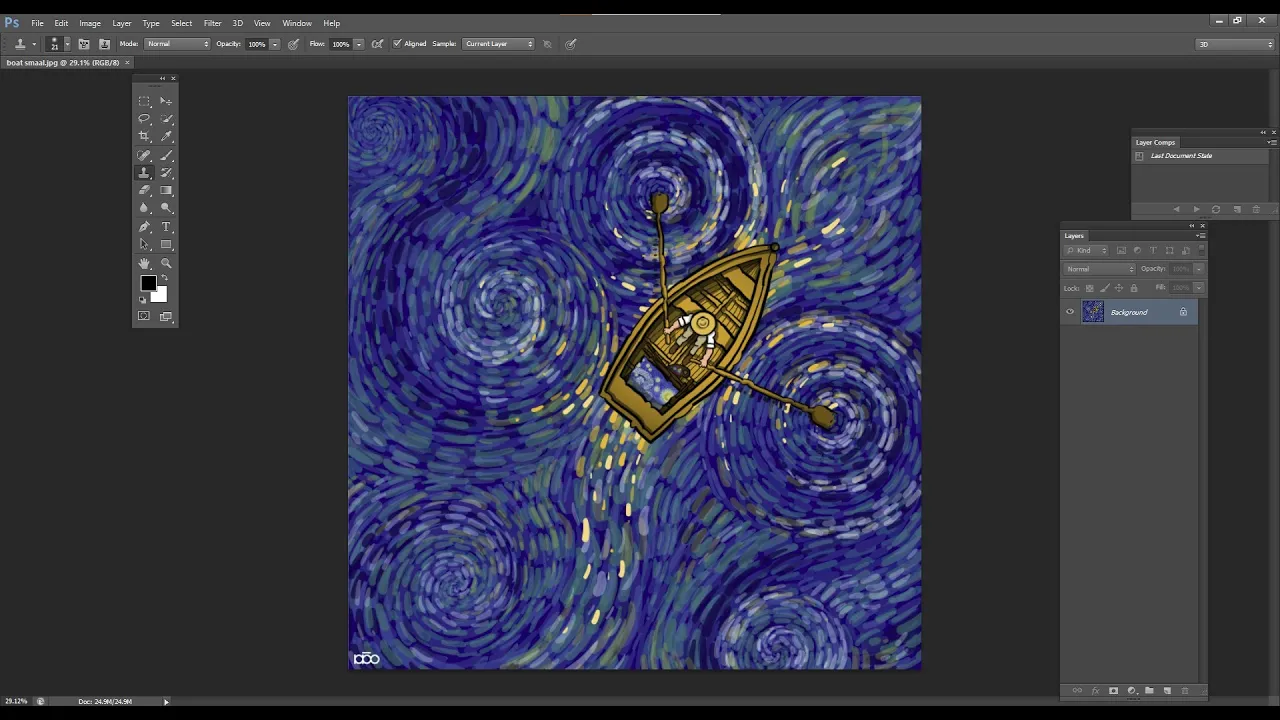
Task: Open the Flow slider dropdown
Action: pyautogui.click(x=359, y=44)
